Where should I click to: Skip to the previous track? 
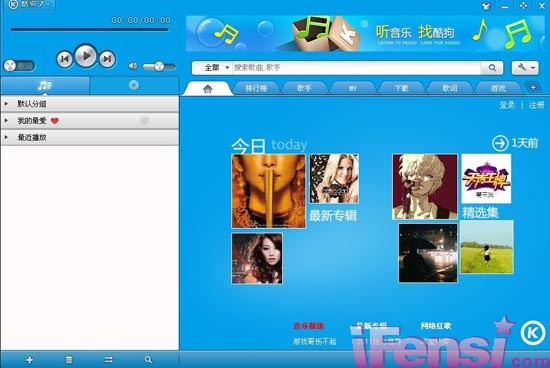65,59
